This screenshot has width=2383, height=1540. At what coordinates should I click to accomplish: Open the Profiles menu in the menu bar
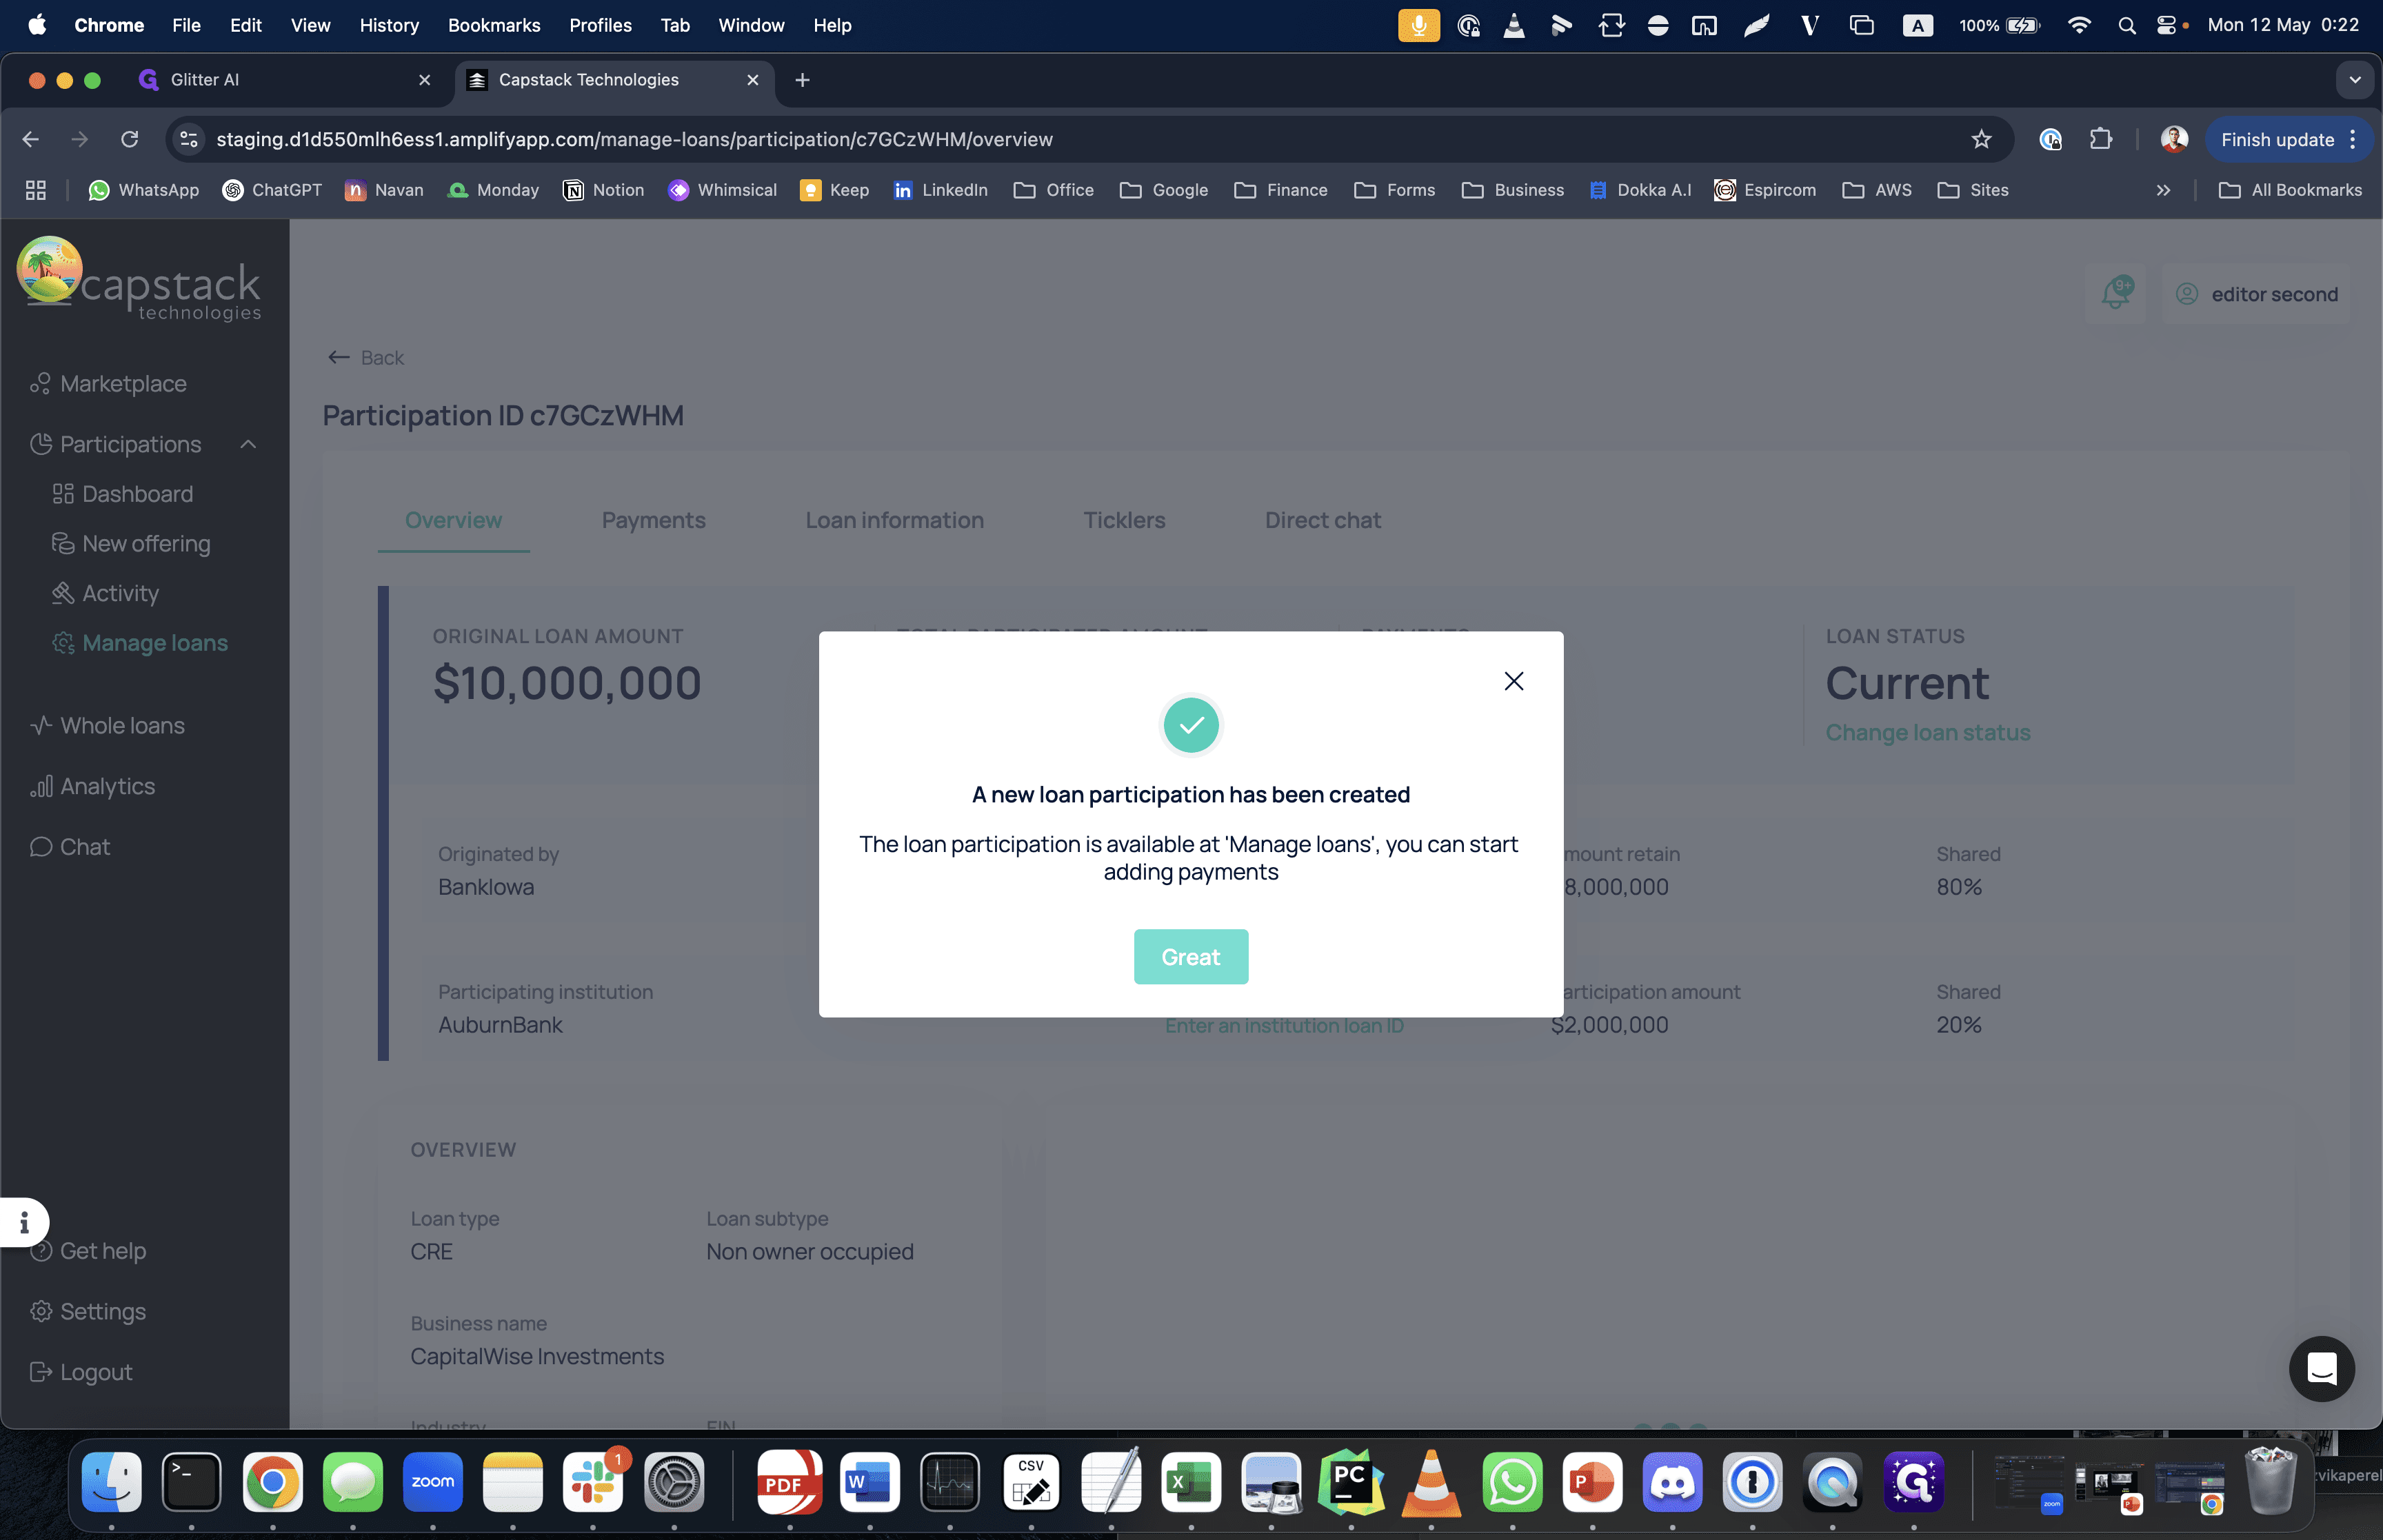(600, 25)
